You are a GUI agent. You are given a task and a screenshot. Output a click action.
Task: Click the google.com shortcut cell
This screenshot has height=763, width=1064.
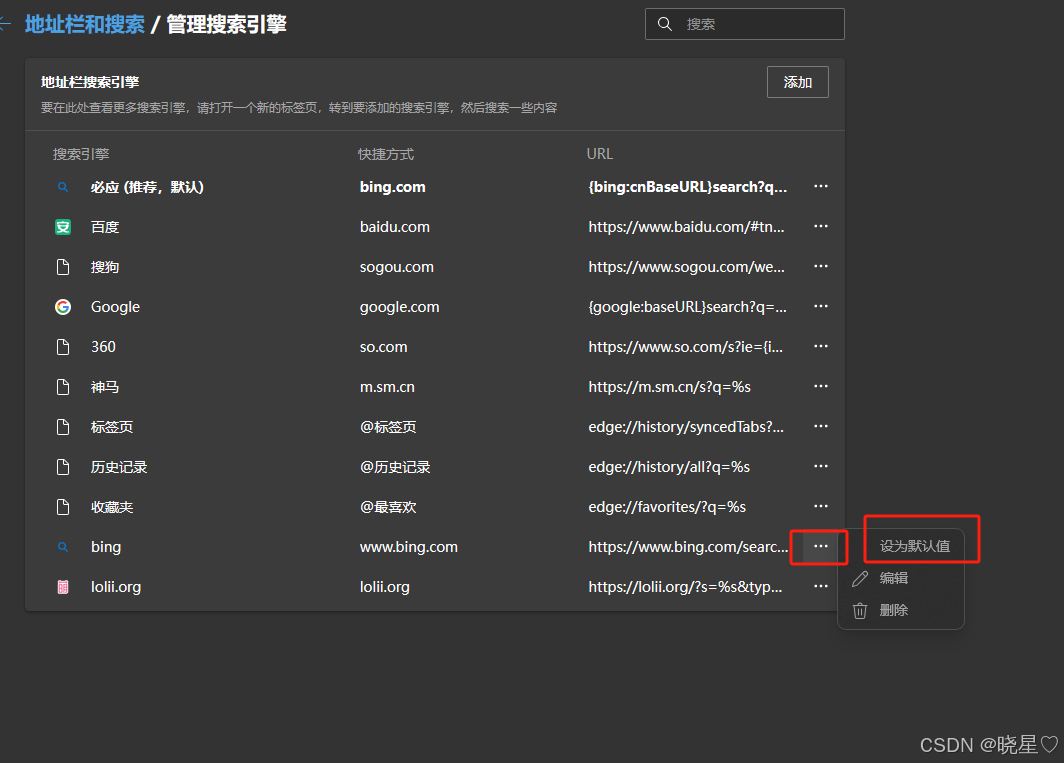point(400,308)
